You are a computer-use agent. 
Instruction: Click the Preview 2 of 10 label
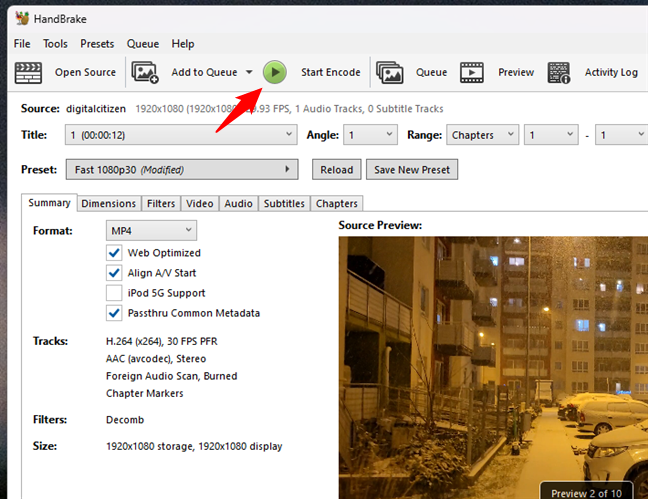pyautogui.click(x=586, y=493)
